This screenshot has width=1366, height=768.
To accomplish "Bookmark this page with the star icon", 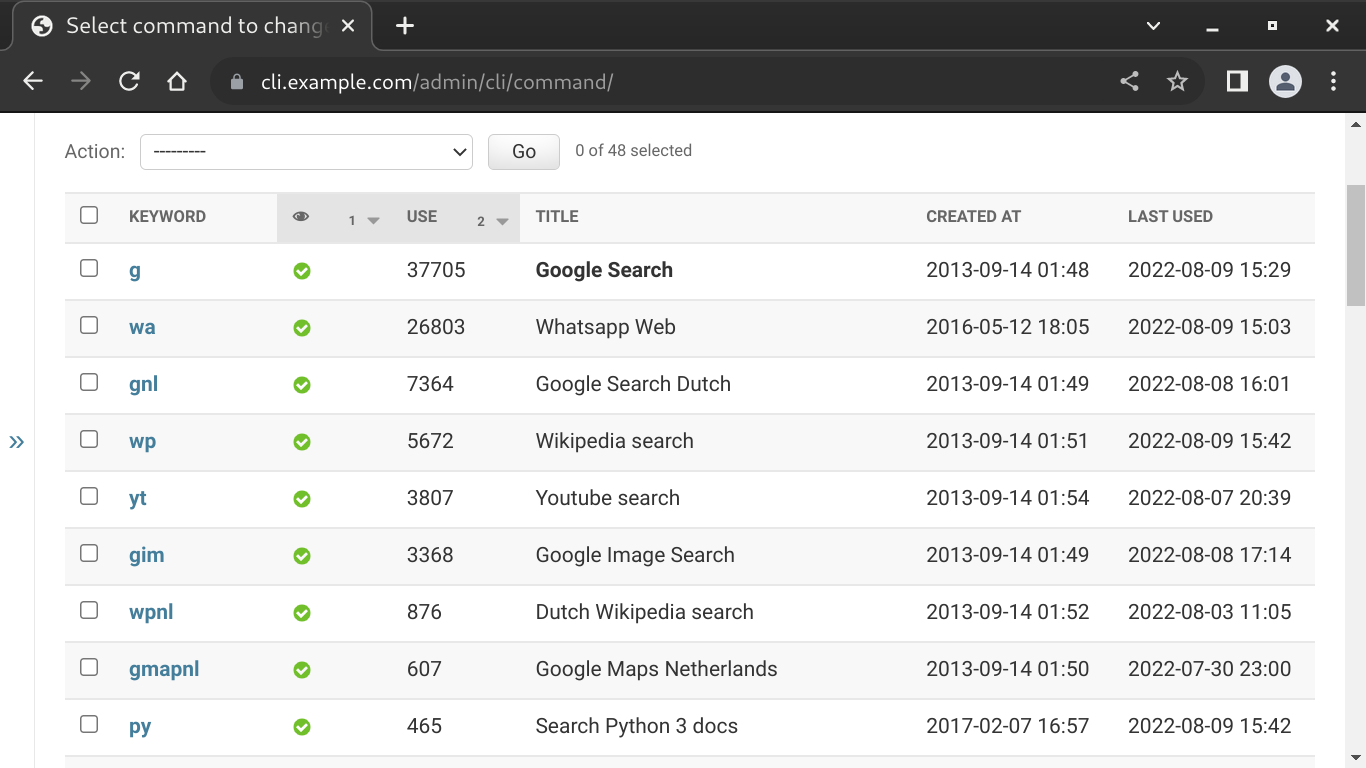I will (1177, 82).
